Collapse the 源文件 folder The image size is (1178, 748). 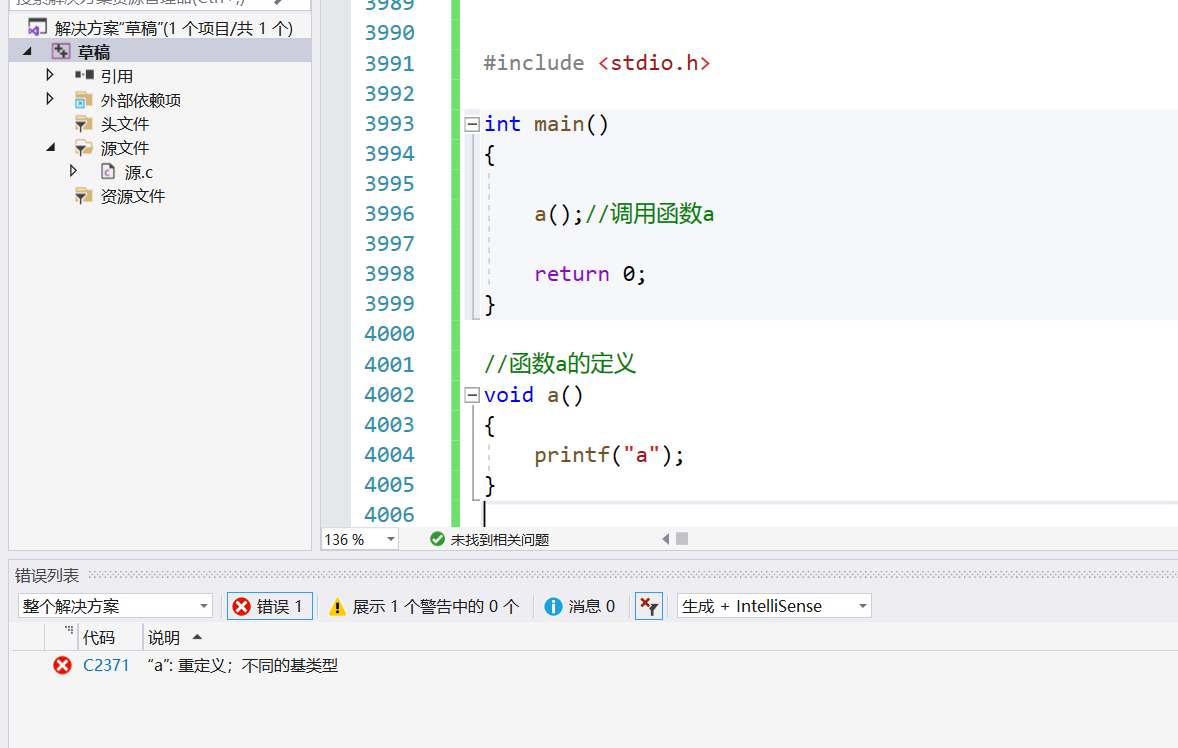point(50,147)
